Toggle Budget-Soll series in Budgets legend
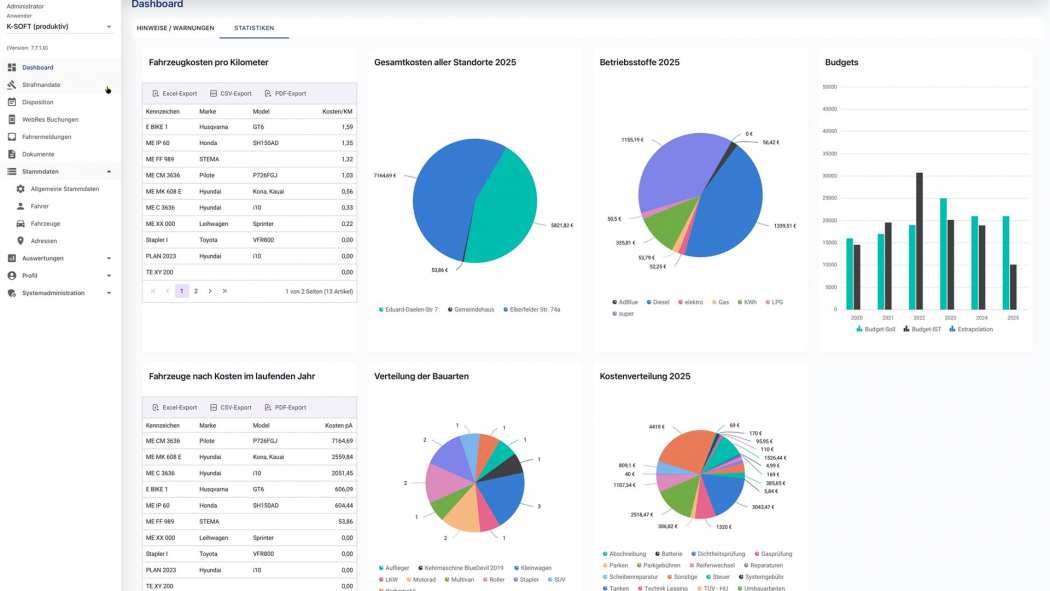Viewport: 1050px width, 591px height. [875, 329]
